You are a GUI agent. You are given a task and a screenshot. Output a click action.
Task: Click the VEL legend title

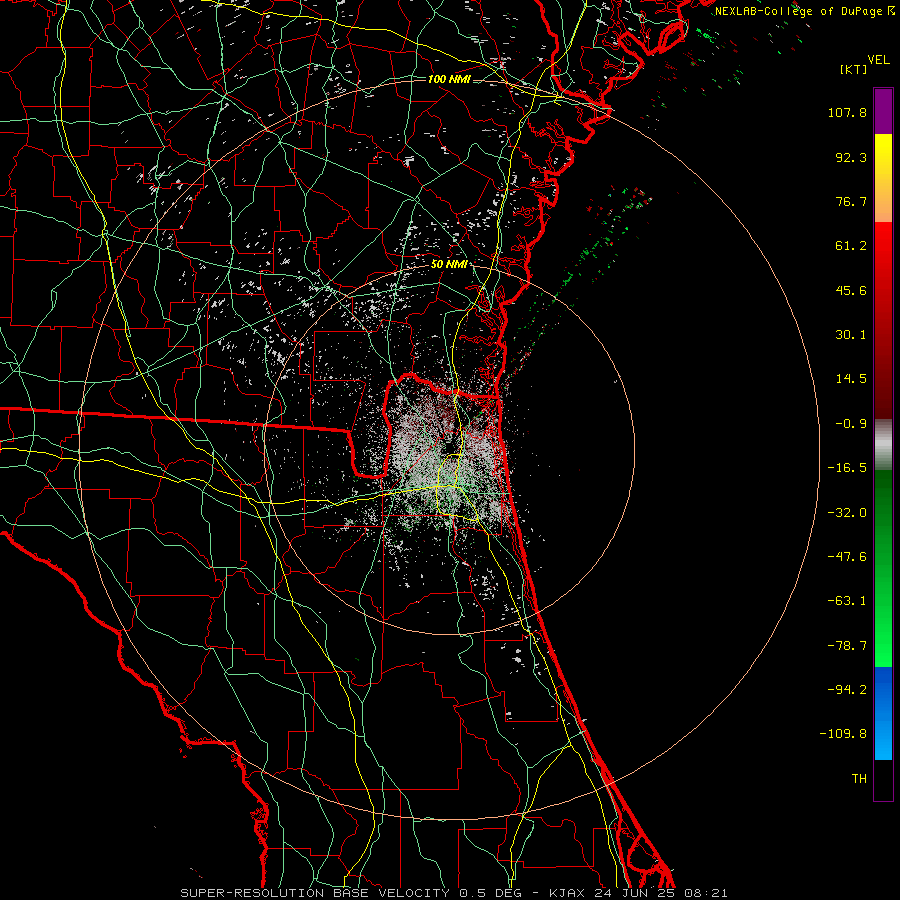[x=878, y=60]
